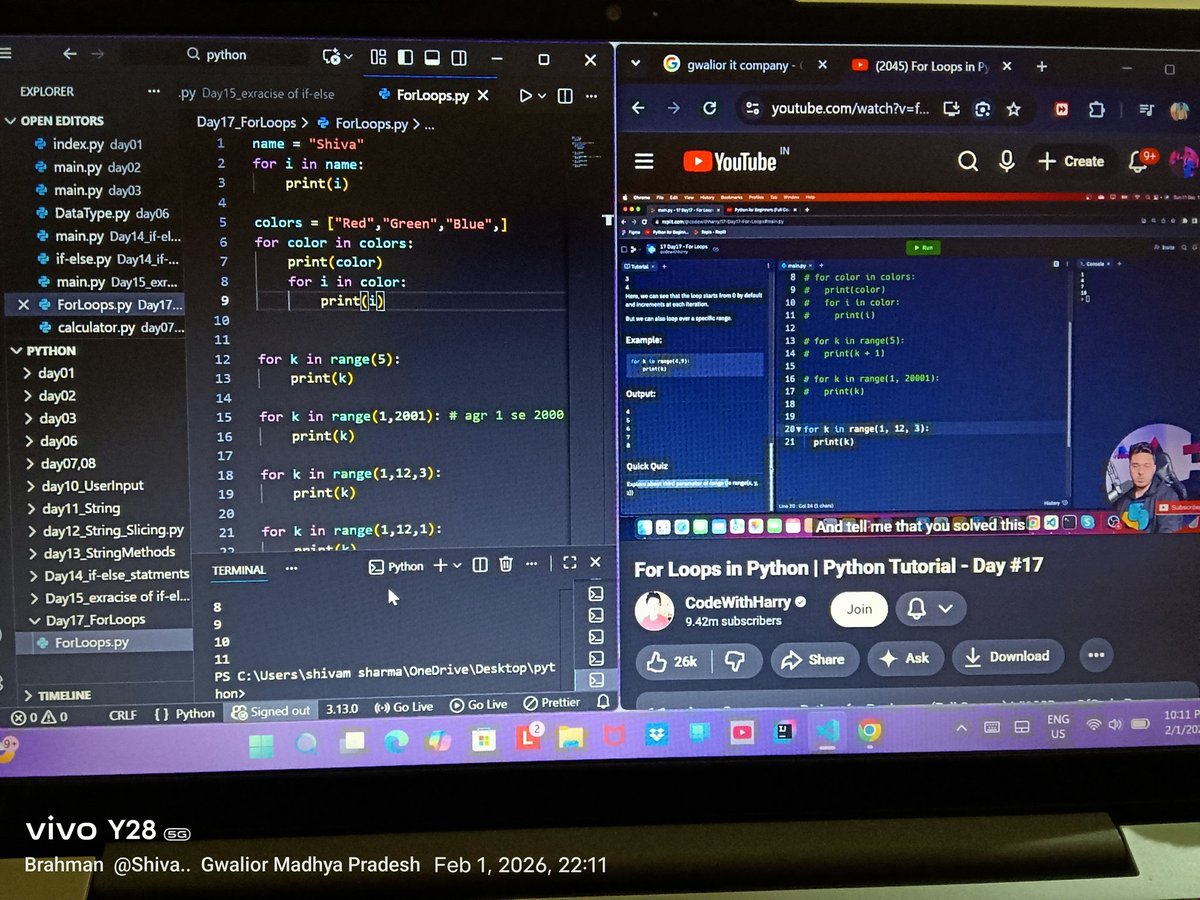The width and height of the screenshot is (1200, 900).
Task: Create a new terminal with plus icon
Action: 439,565
